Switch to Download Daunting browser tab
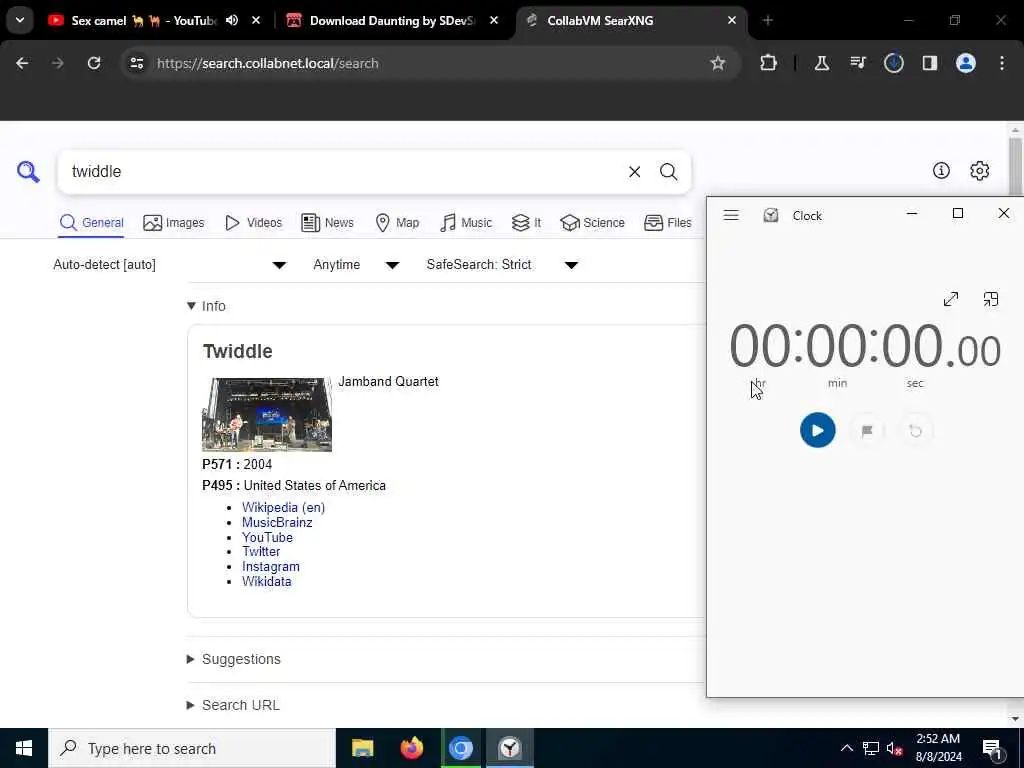This screenshot has height=768, width=1024. click(x=392, y=20)
